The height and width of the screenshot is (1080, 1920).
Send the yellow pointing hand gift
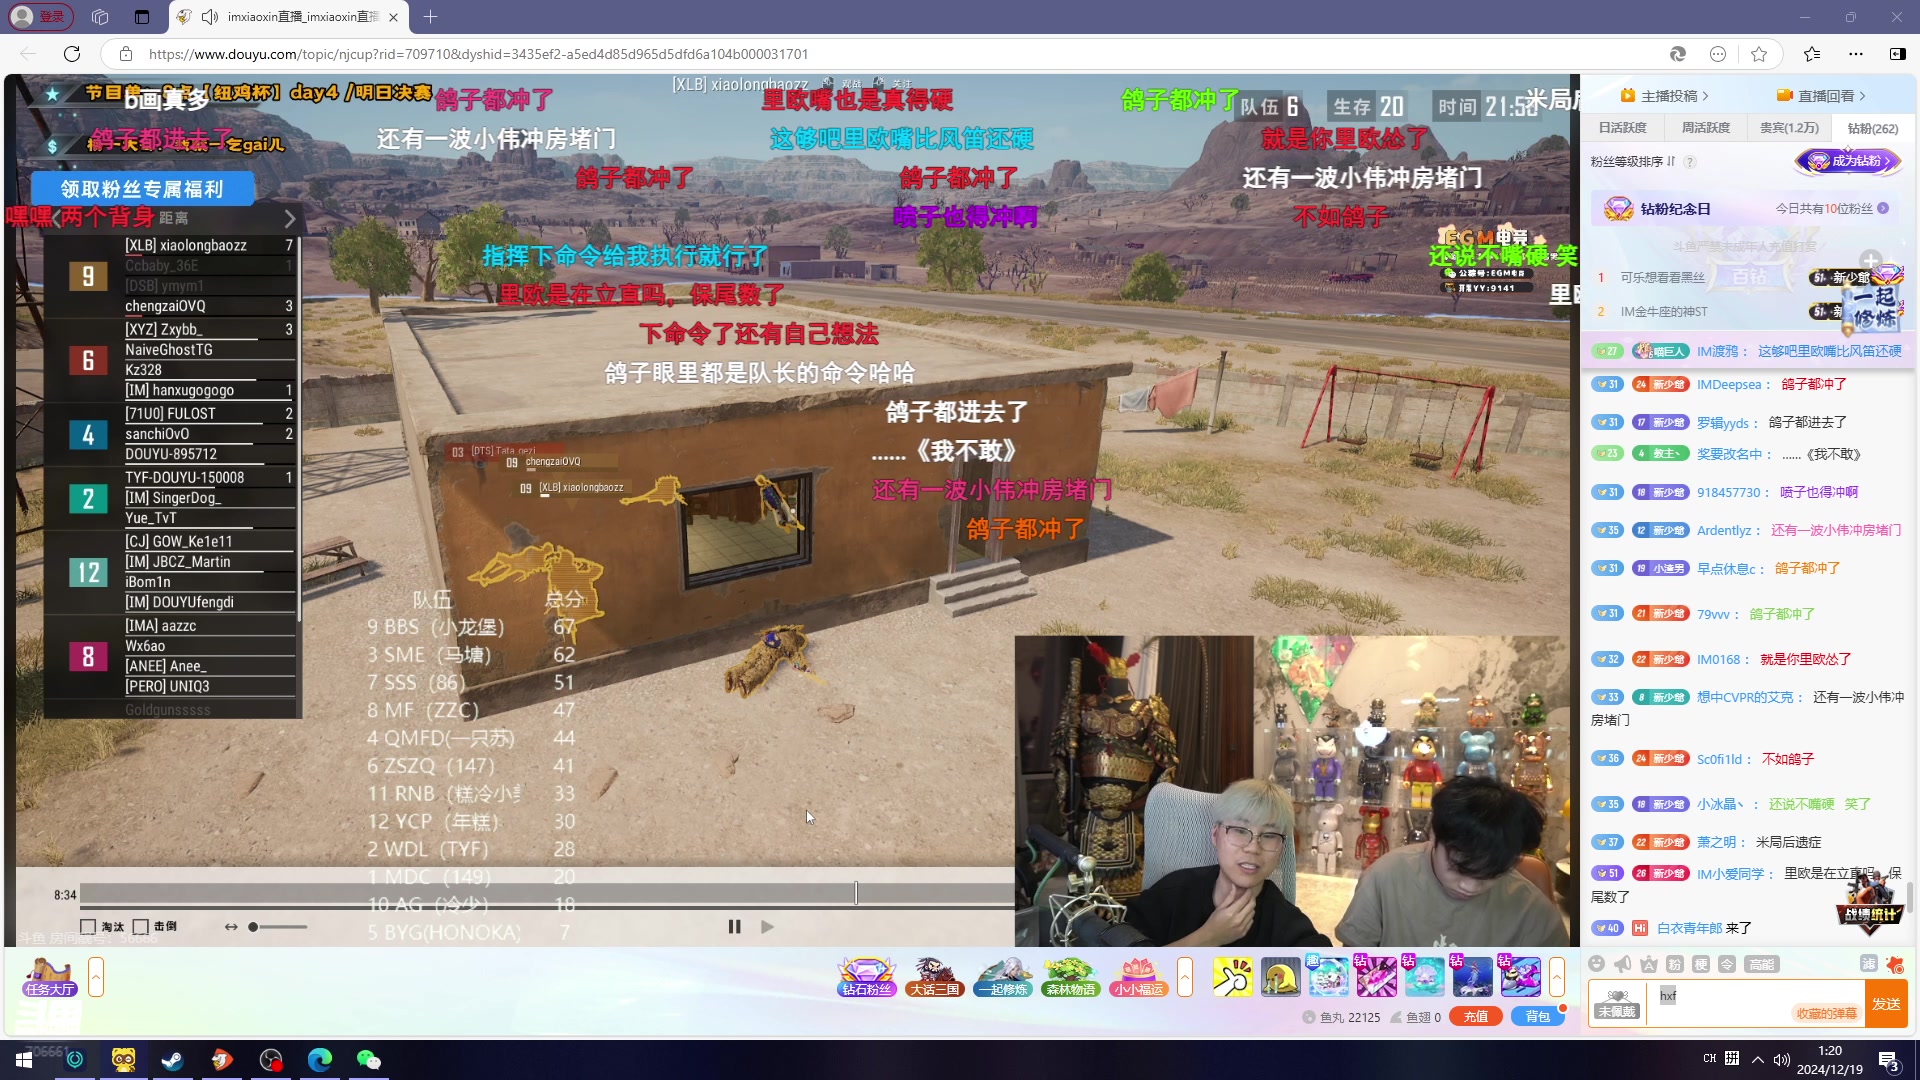pyautogui.click(x=1232, y=976)
